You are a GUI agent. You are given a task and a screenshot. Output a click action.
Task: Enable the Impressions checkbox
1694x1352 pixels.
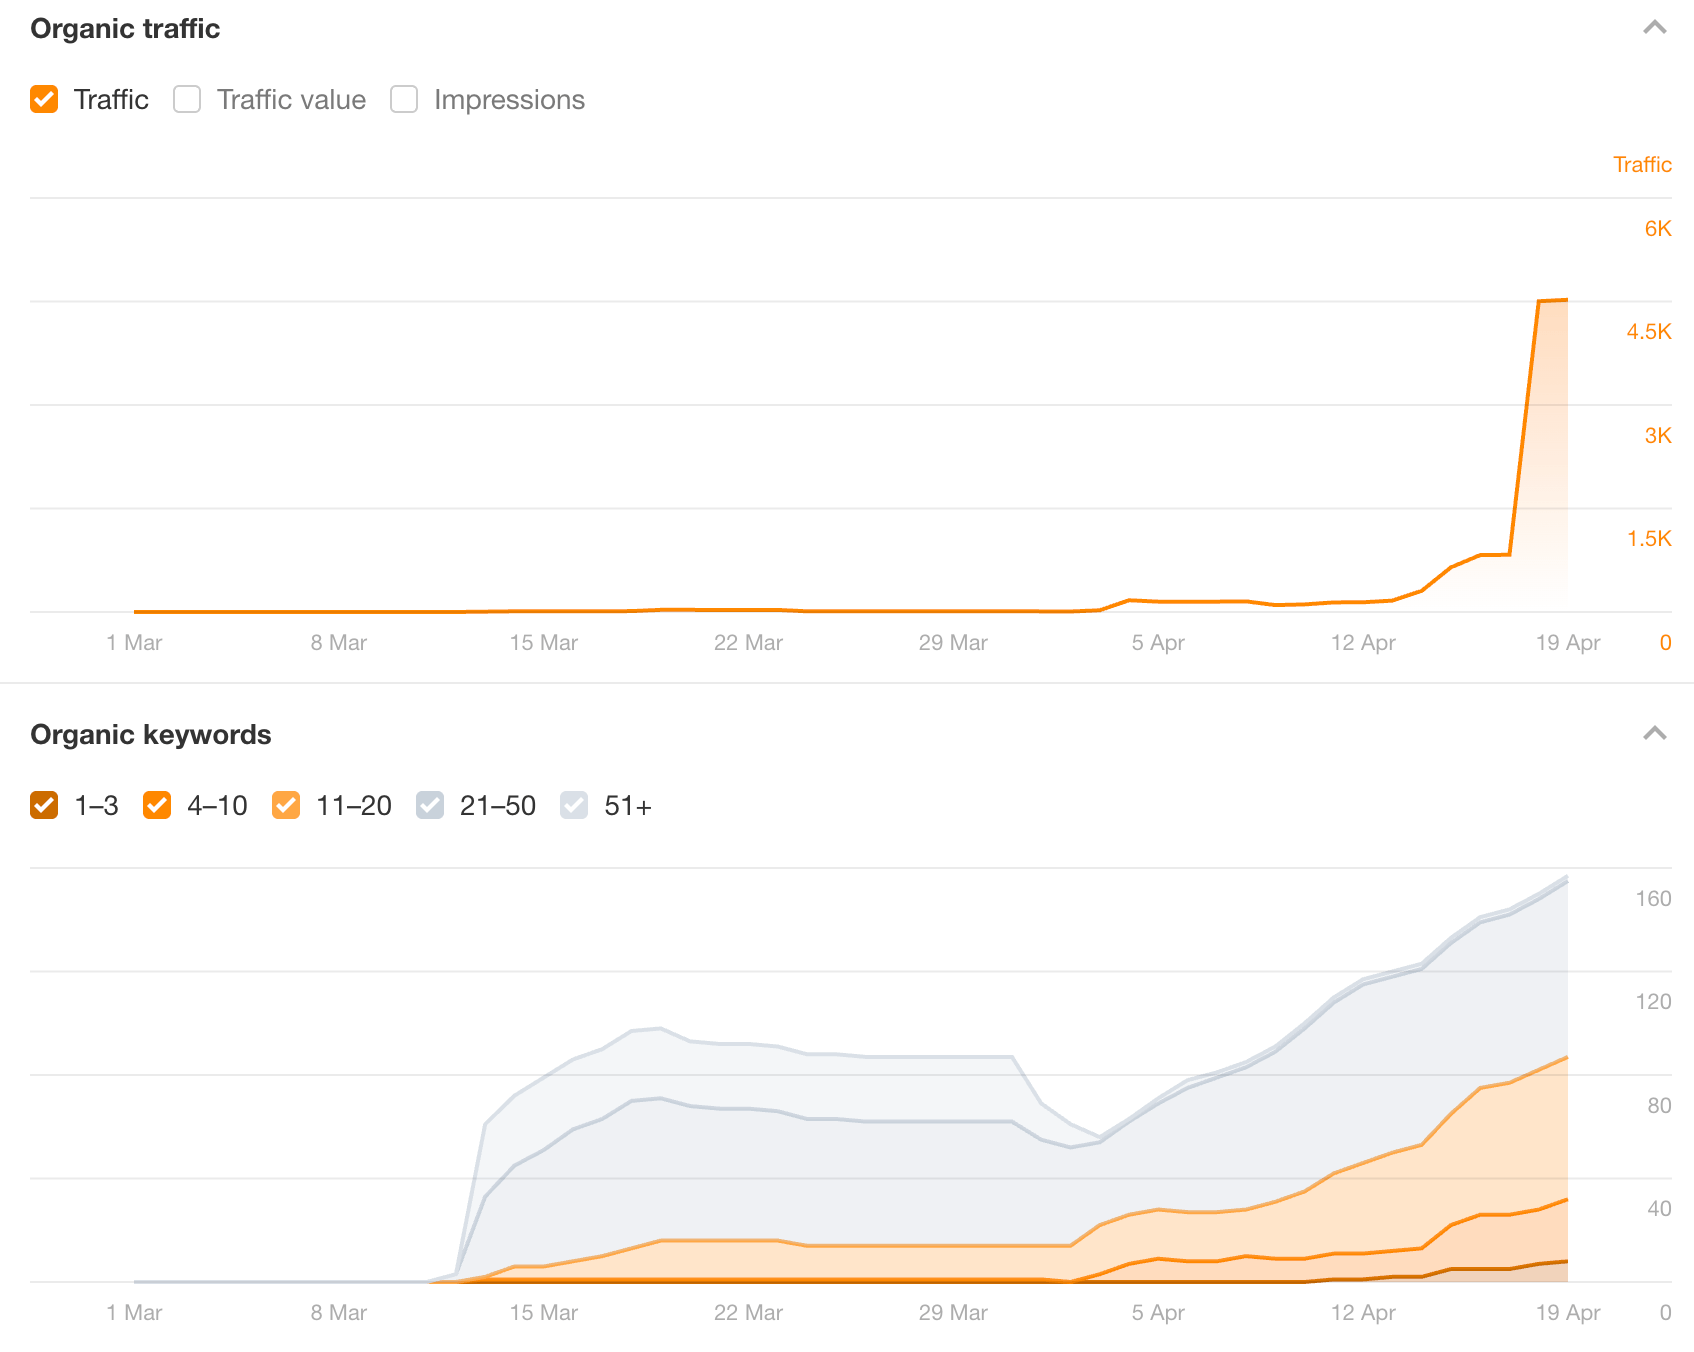coord(404,99)
